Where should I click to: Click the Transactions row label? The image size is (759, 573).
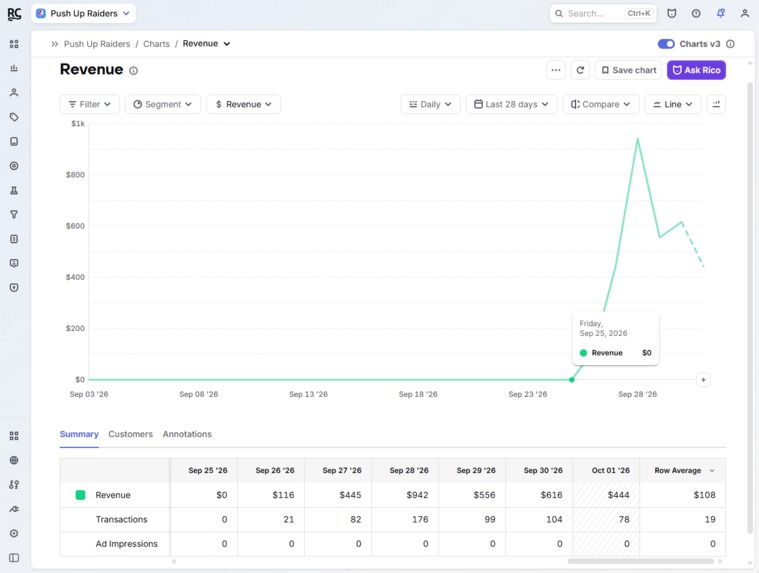click(x=121, y=519)
